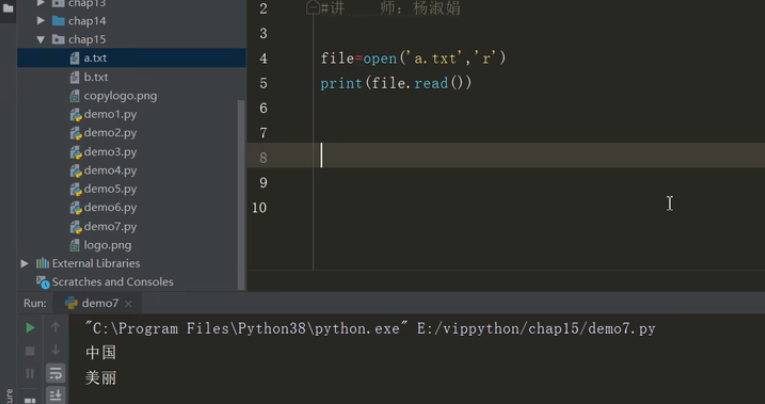Click logo.png image file icon
Screen dimensions: 765x404
pyautogui.click(x=75, y=245)
